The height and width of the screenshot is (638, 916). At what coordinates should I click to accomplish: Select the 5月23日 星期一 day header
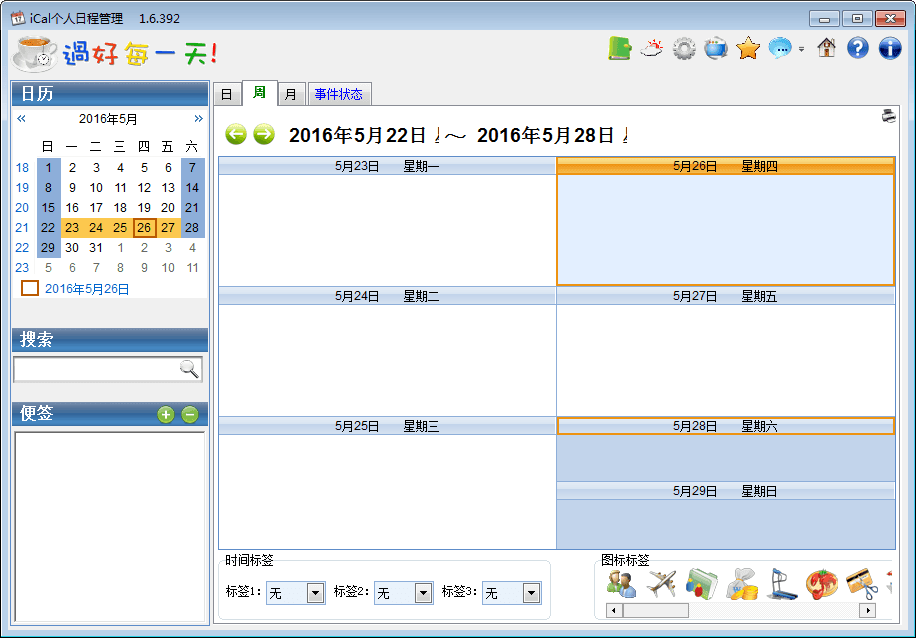pos(387,167)
